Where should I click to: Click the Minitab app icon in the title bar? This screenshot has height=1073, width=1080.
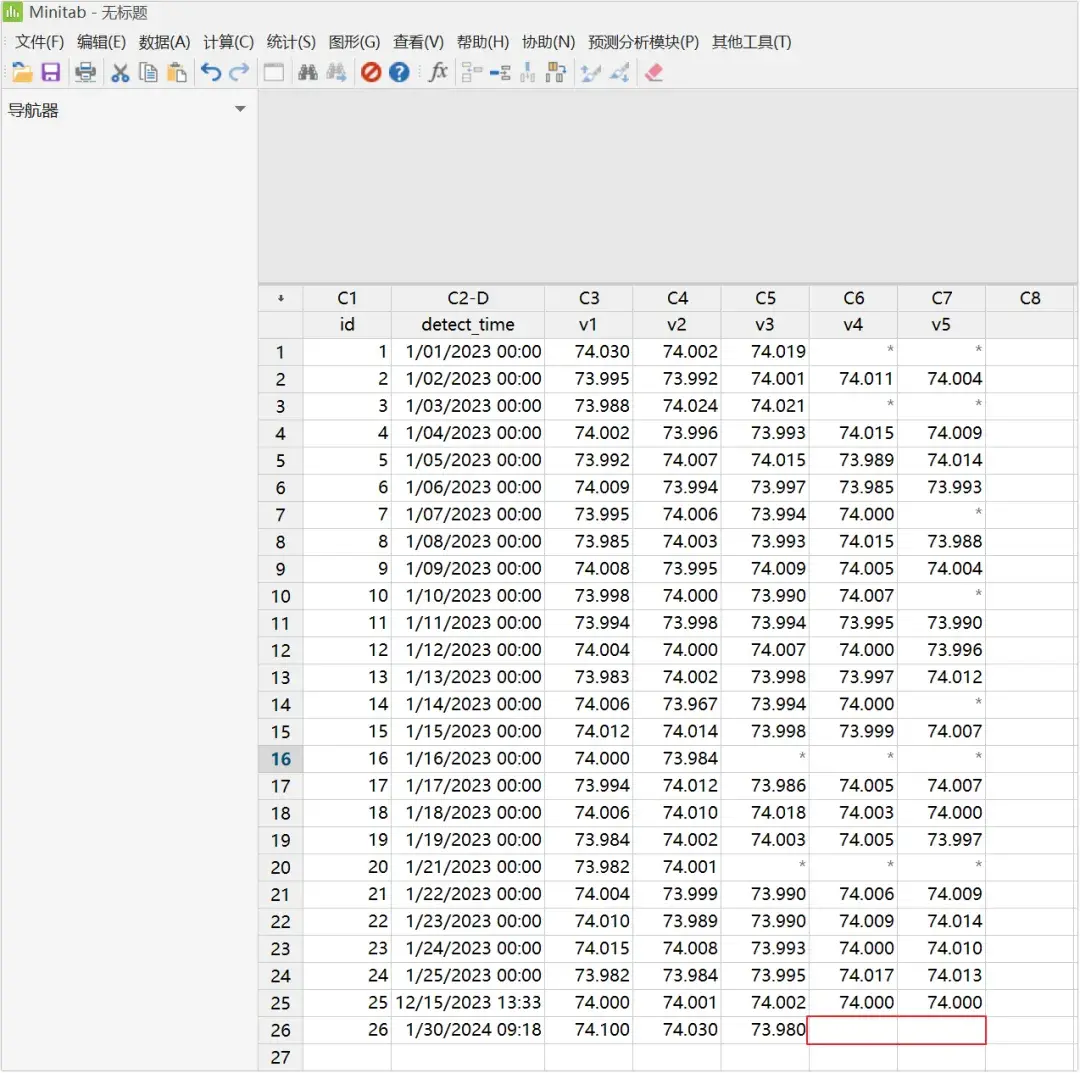coord(12,12)
